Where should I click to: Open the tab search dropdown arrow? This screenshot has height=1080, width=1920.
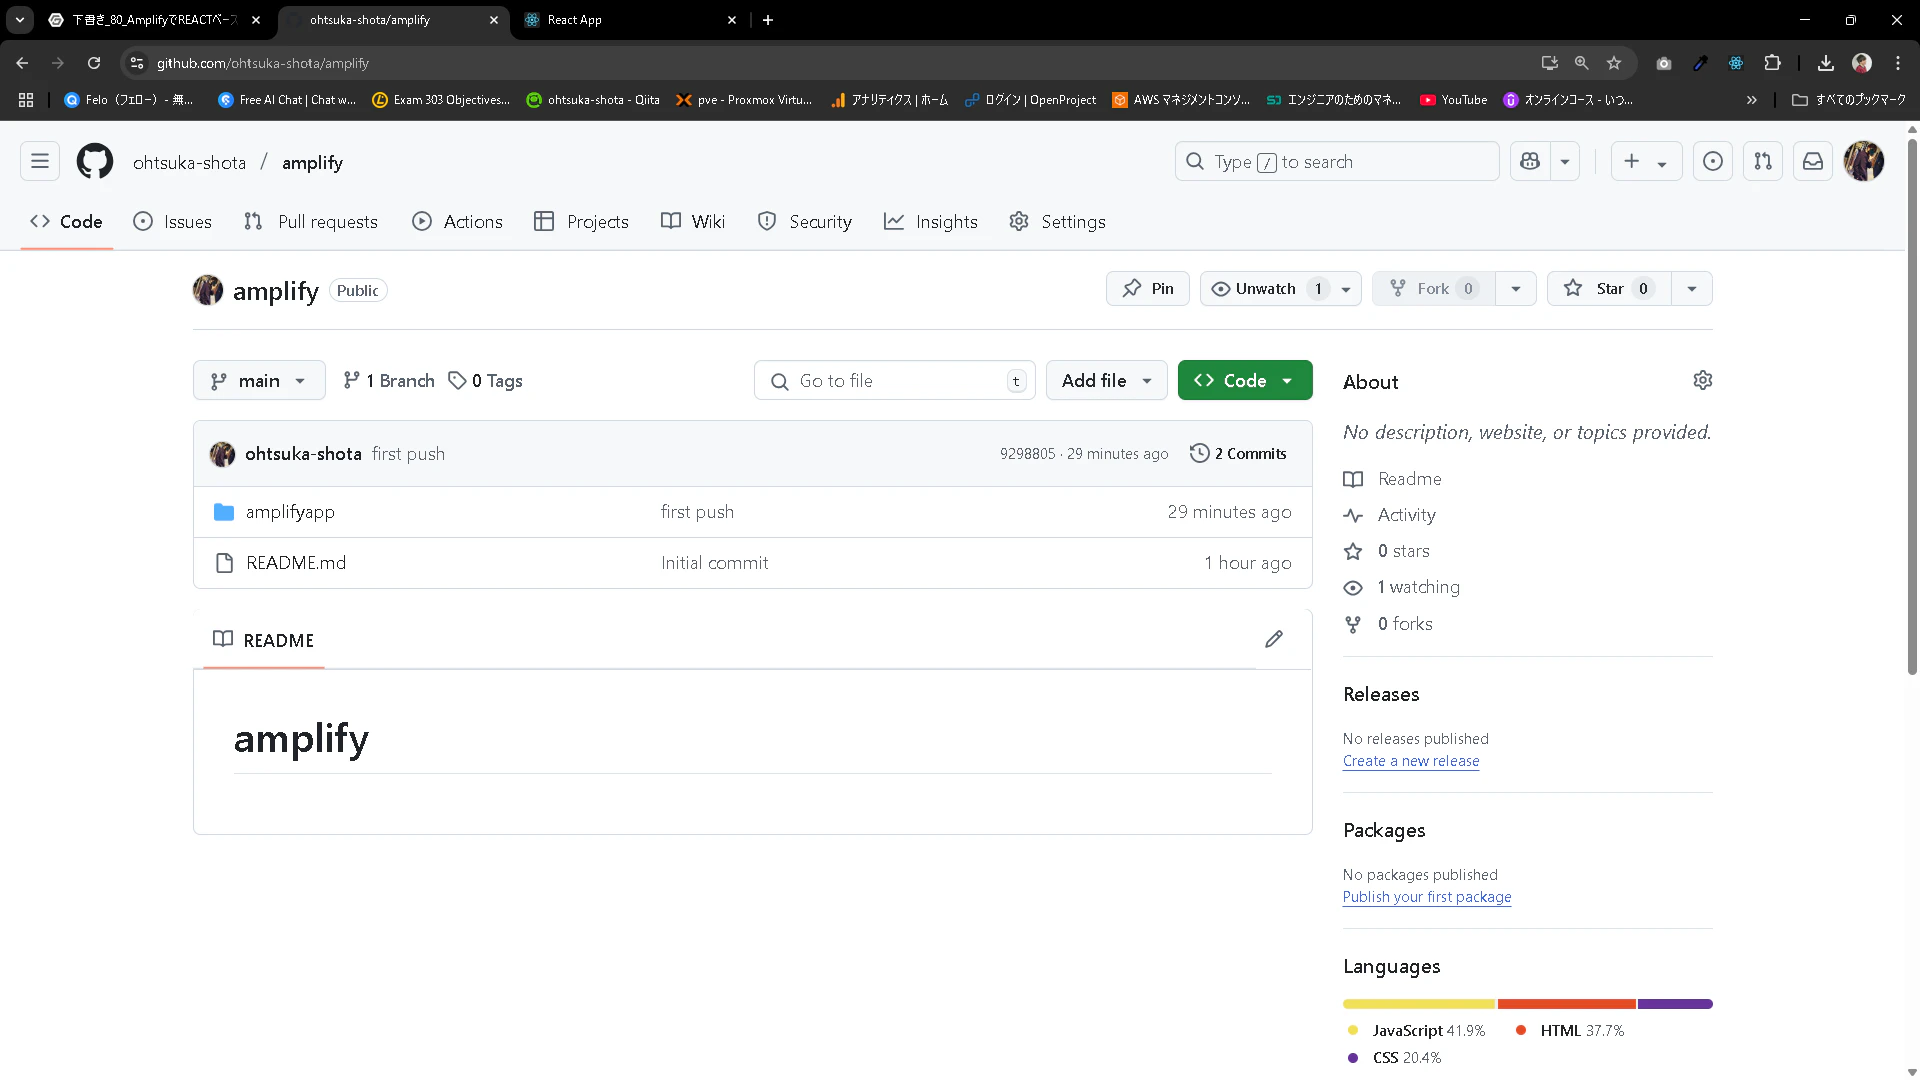[20, 20]
